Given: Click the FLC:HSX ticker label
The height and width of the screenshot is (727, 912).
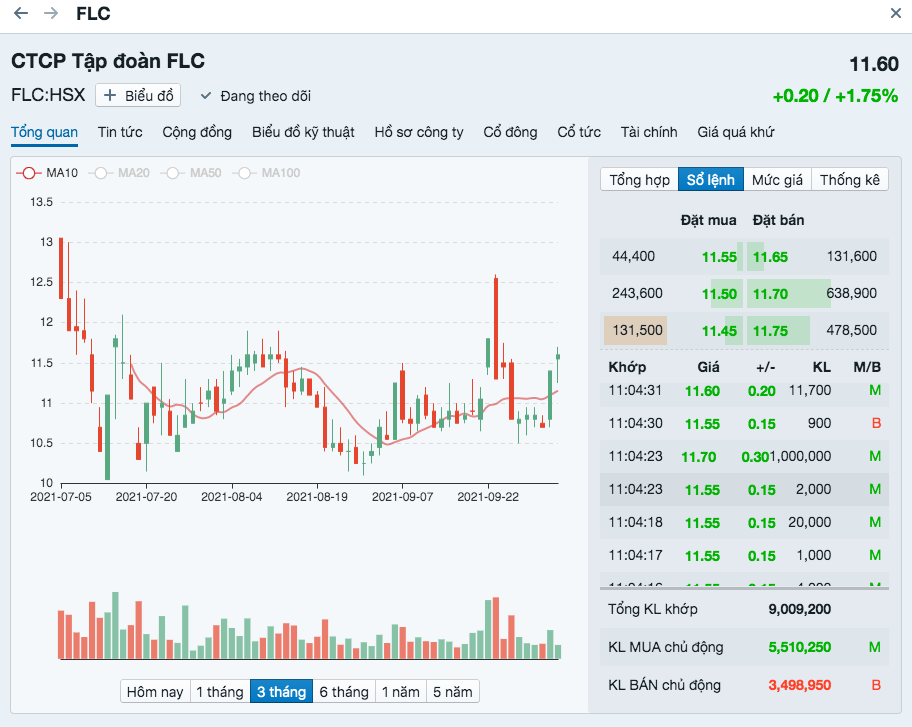Looking at the screenshot, I should point(48,95).
